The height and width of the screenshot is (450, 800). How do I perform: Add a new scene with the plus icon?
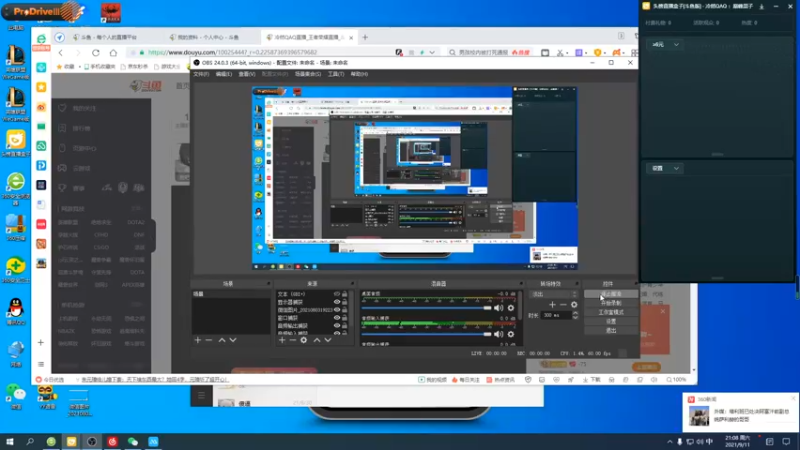pyautogui.click(x=197, y=340)
